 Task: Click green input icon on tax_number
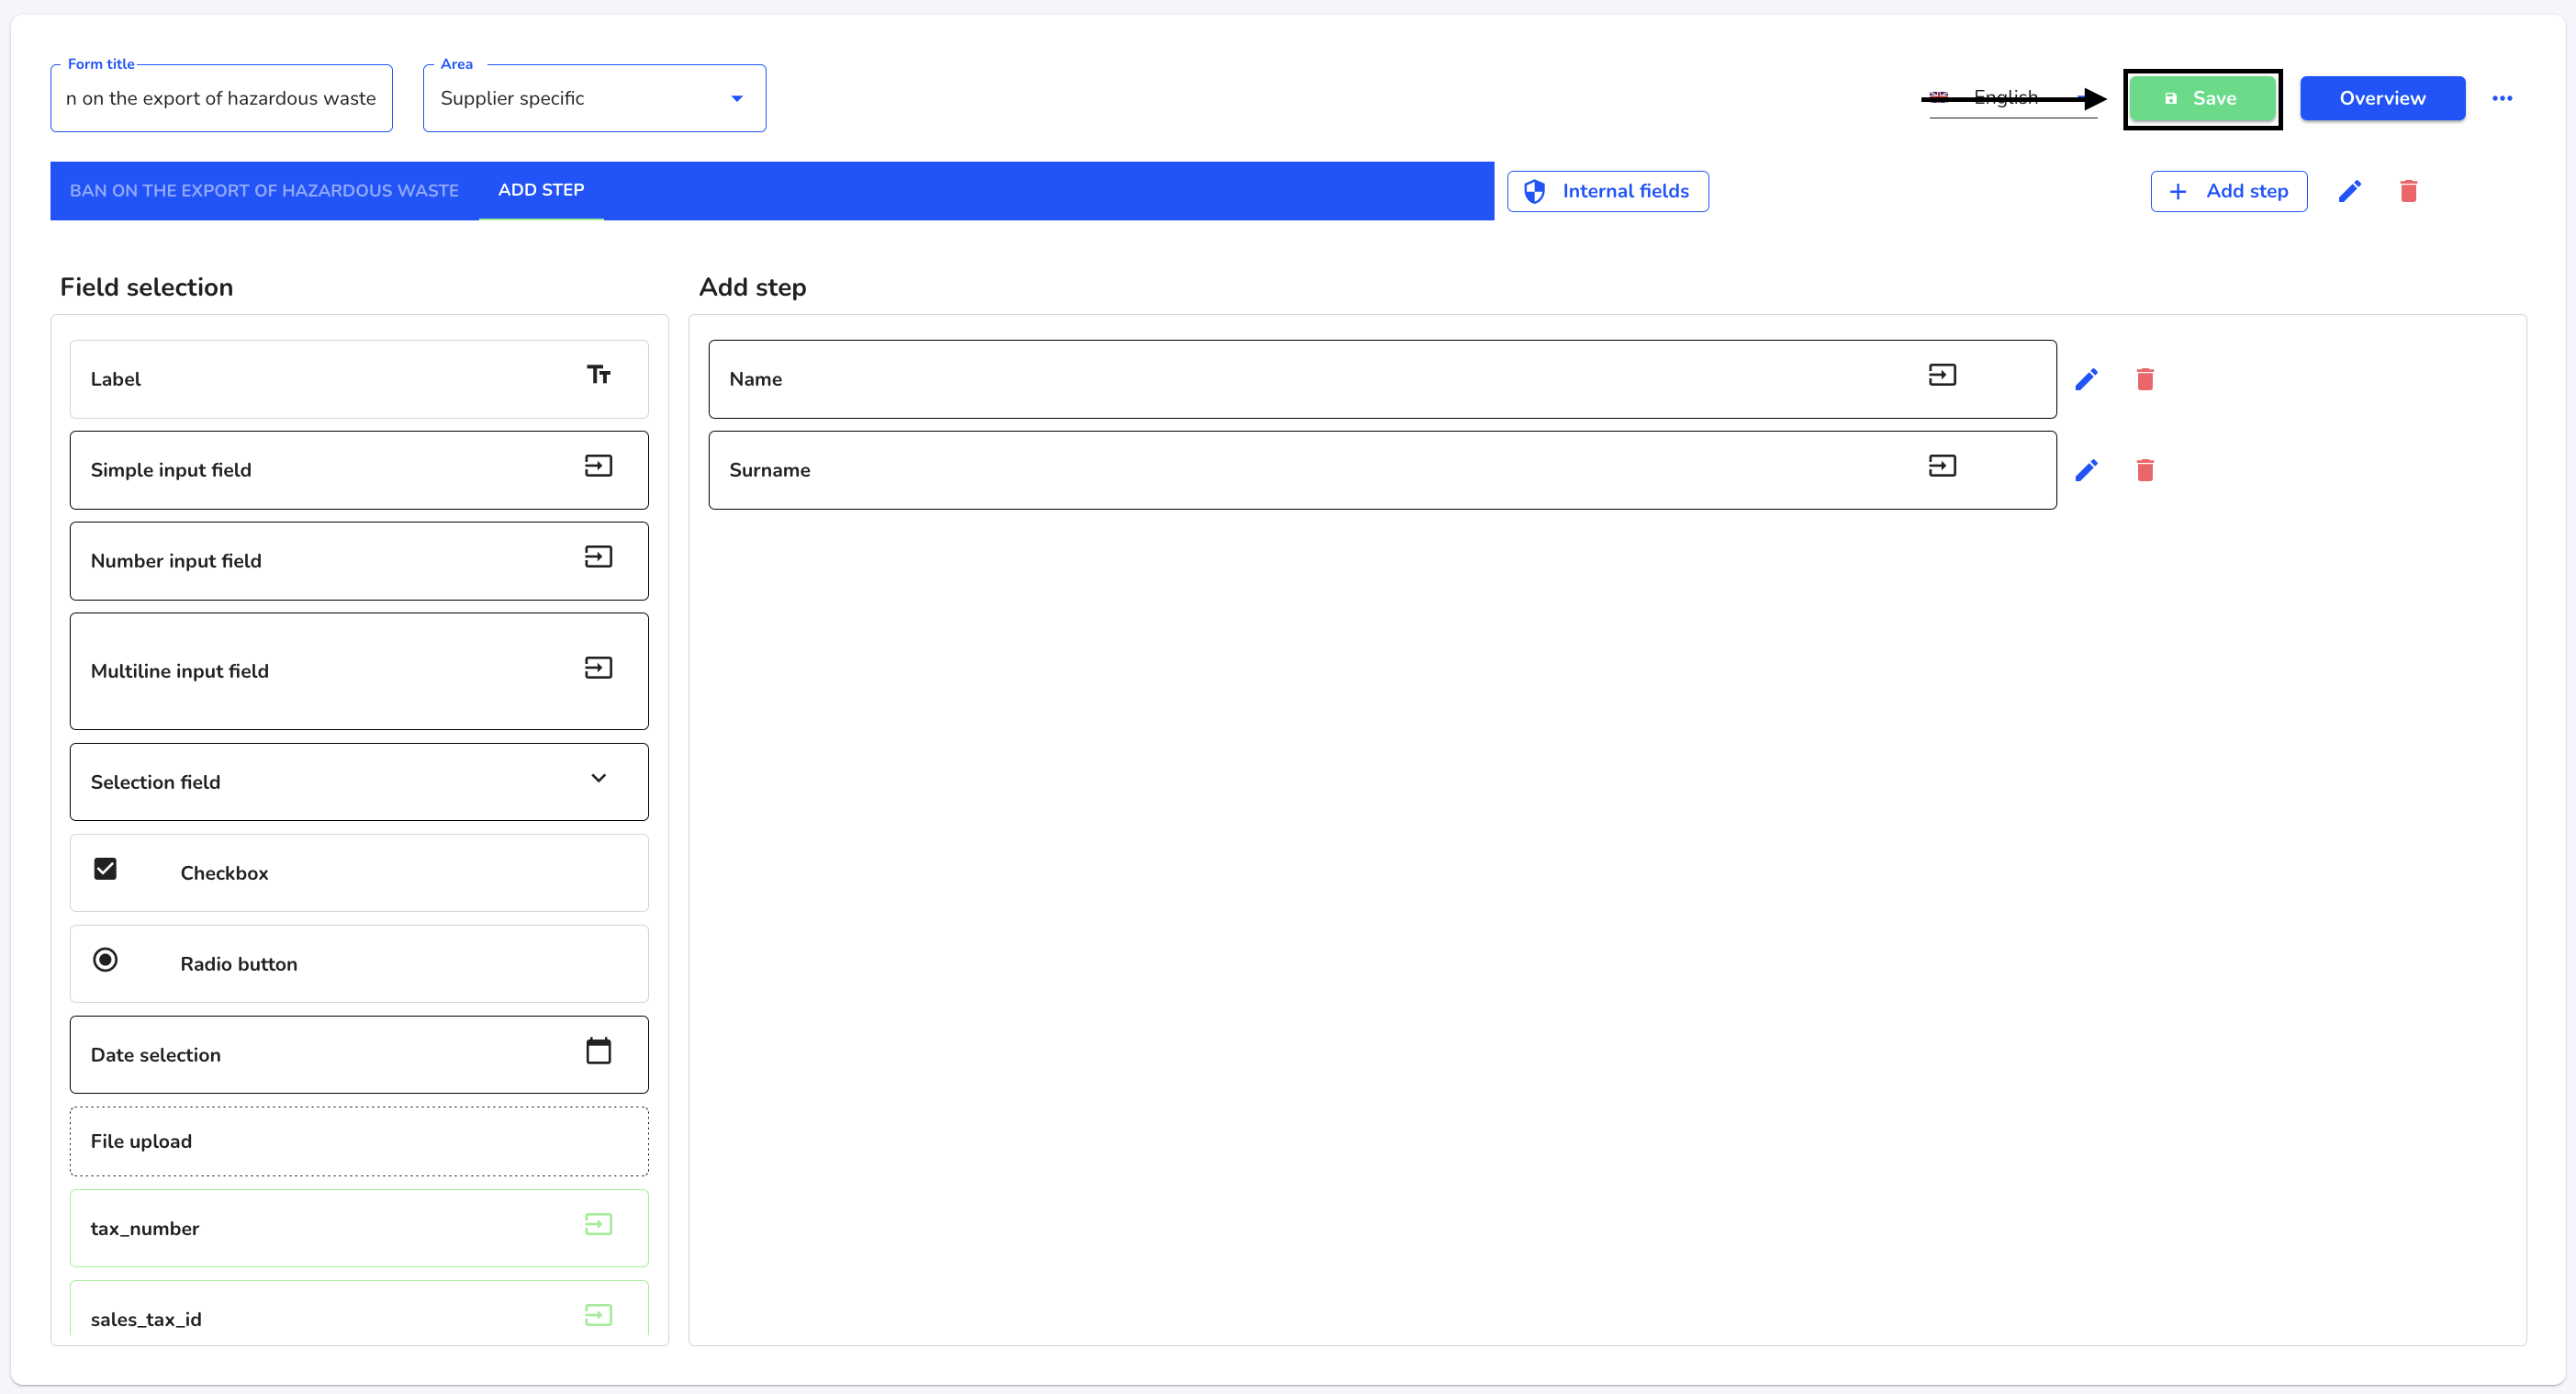pos(598,1225)
